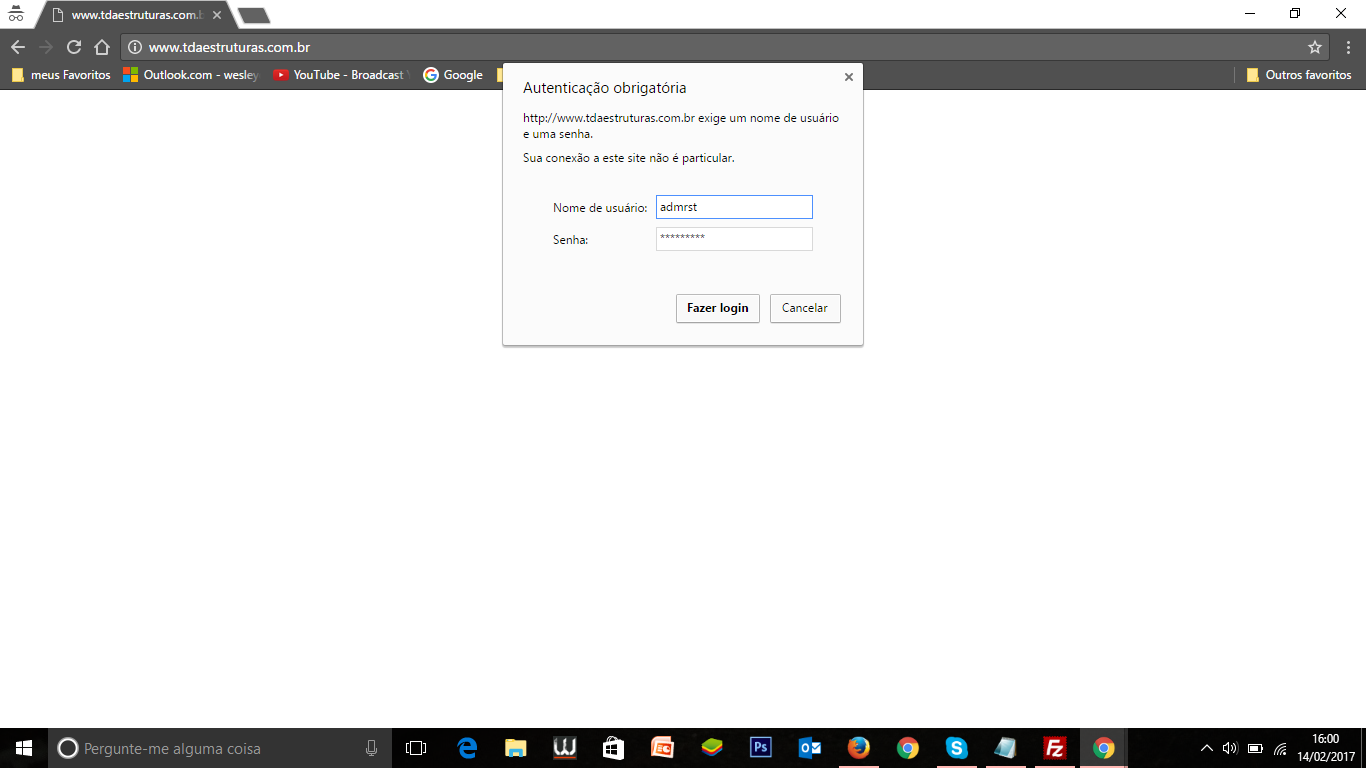1366x768 pixels.
Task: Switch to first Chrome taskbar icon
Action: click(908, 748)
